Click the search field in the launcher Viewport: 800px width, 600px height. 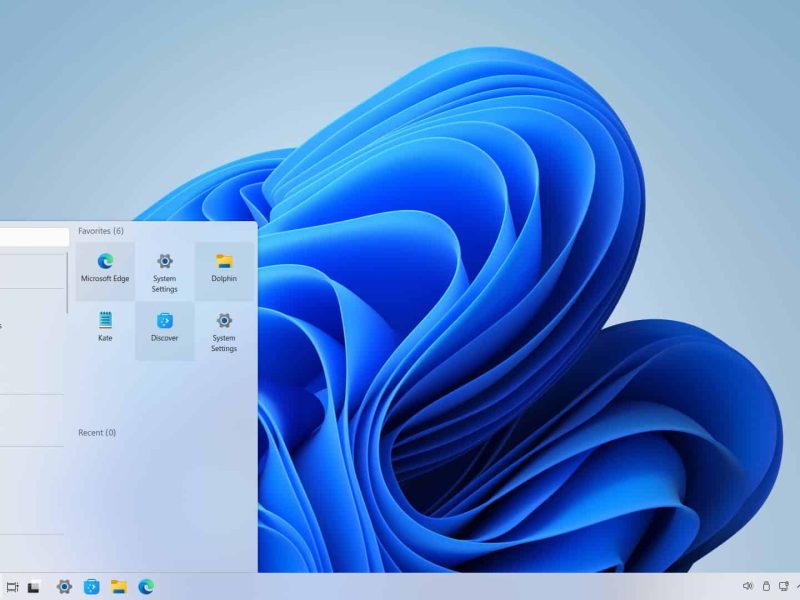(34, 237)
